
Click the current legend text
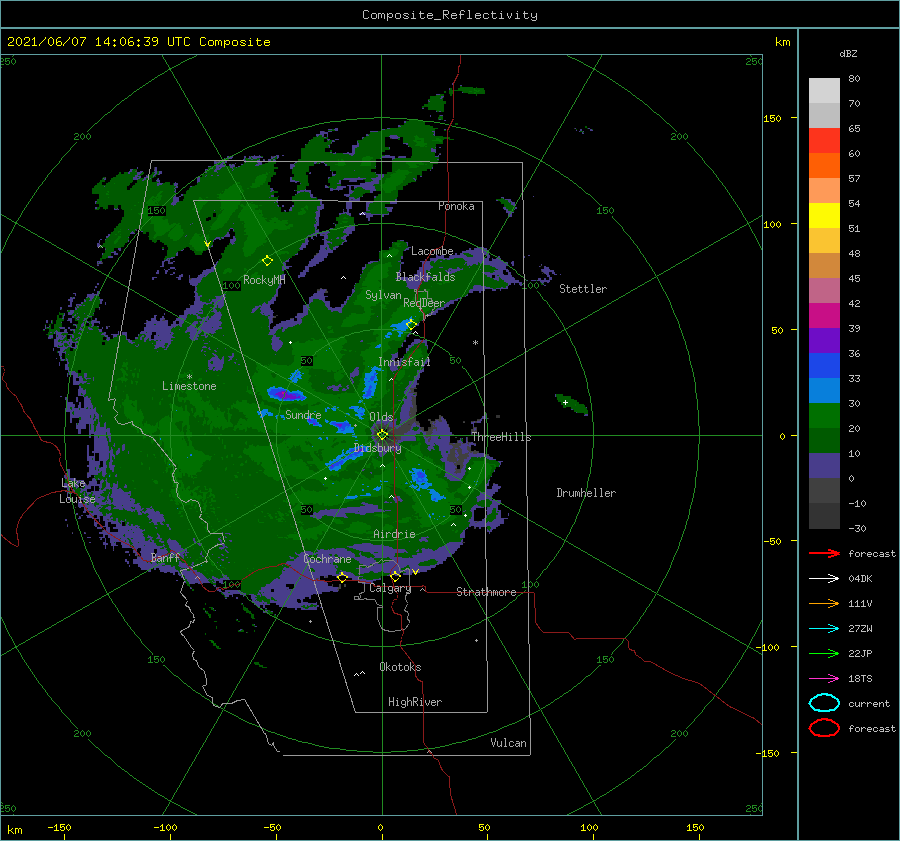[869, 703]
